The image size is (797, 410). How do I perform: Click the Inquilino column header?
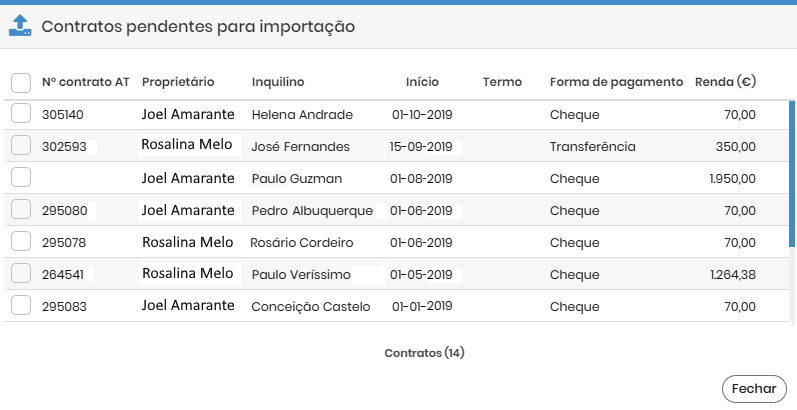[278, 82]
